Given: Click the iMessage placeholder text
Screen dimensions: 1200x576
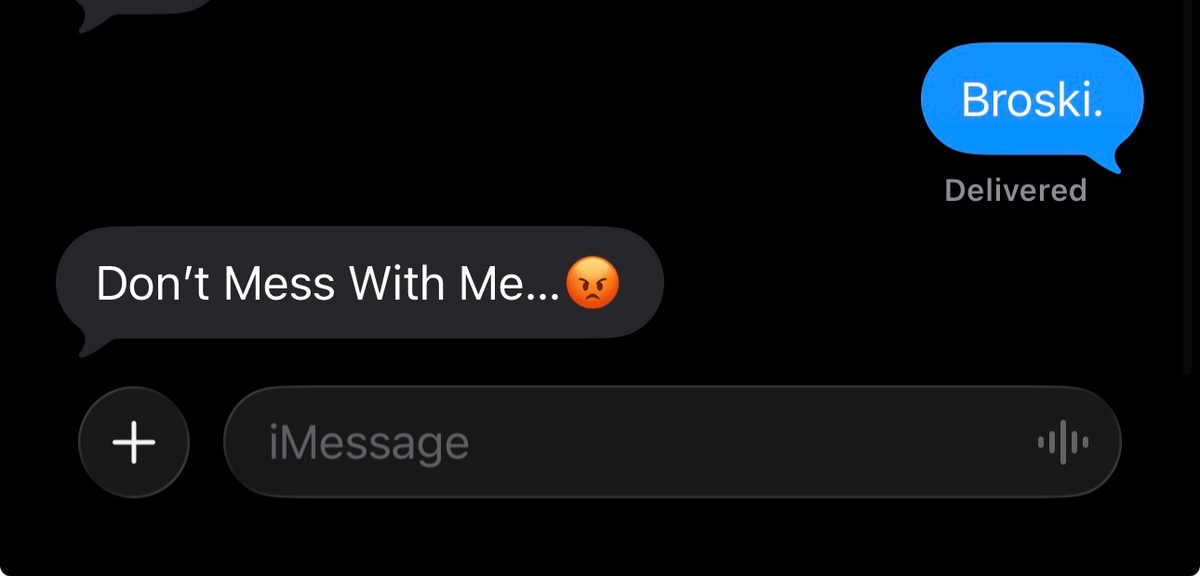Looking at the screenshot, I should click(368, 442).
